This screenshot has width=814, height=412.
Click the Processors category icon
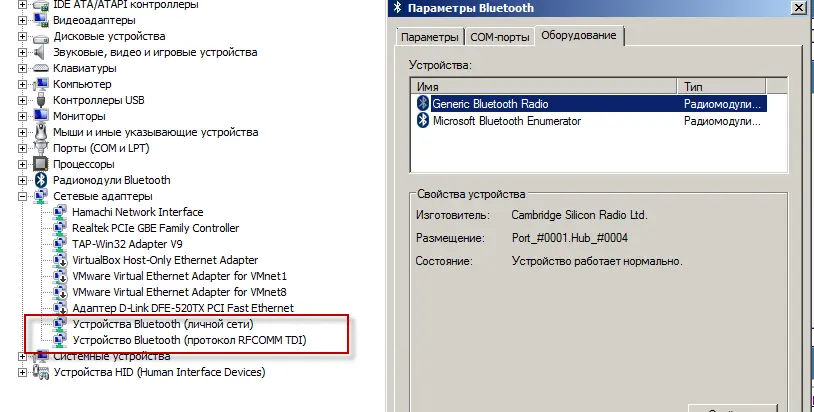pyautogui.click(x=41, y=164)
